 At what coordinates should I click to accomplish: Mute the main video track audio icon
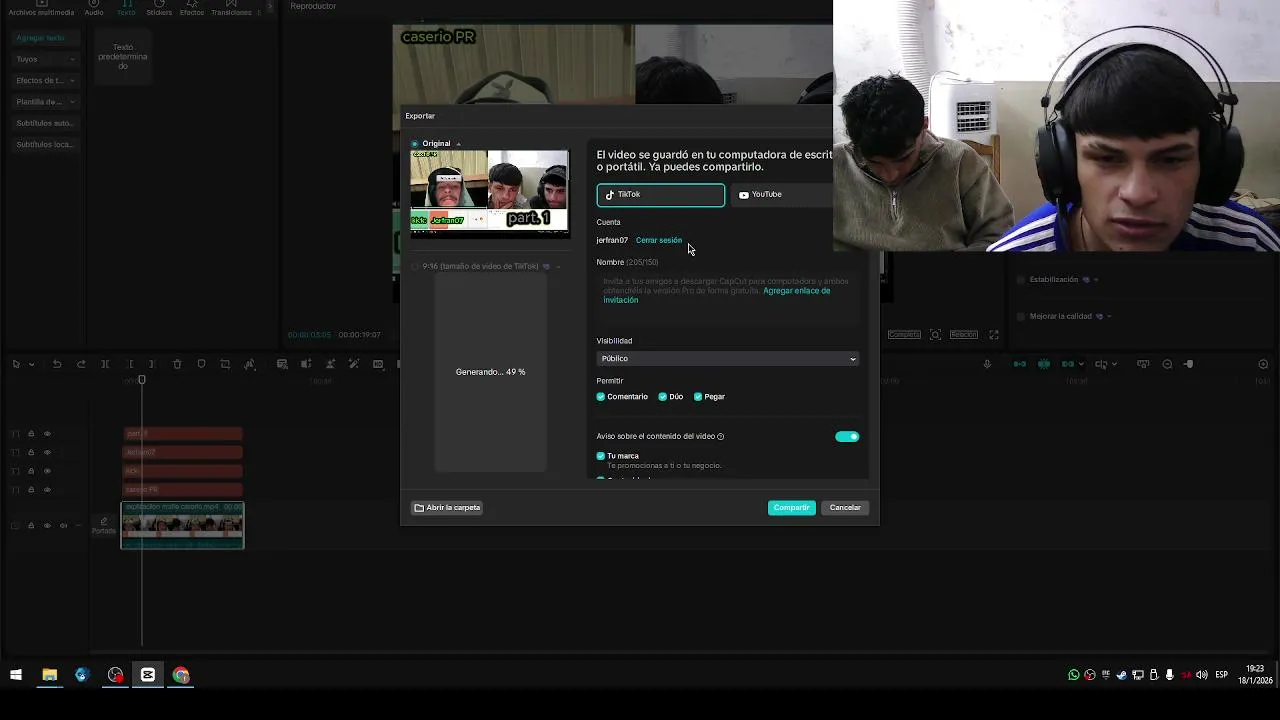click(x=63, y=526)
